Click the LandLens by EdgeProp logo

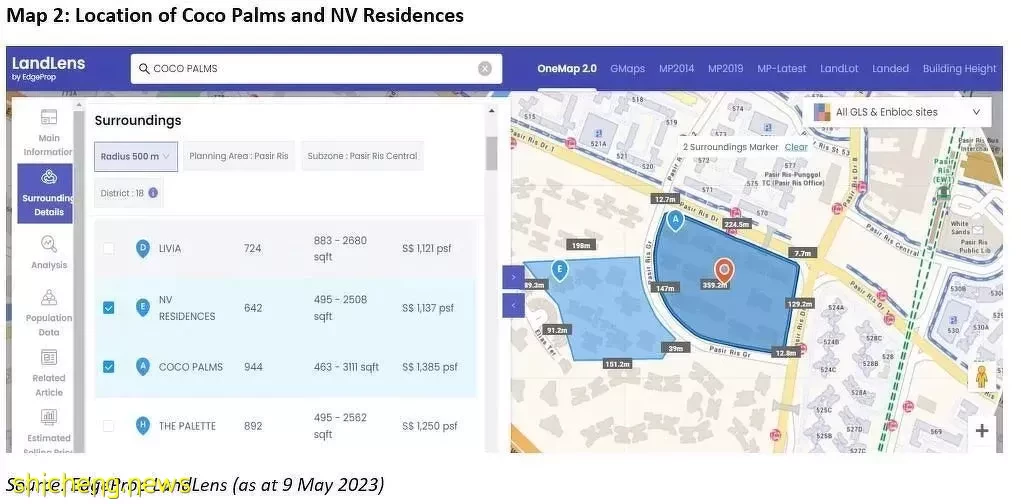(x=49, y=68)
